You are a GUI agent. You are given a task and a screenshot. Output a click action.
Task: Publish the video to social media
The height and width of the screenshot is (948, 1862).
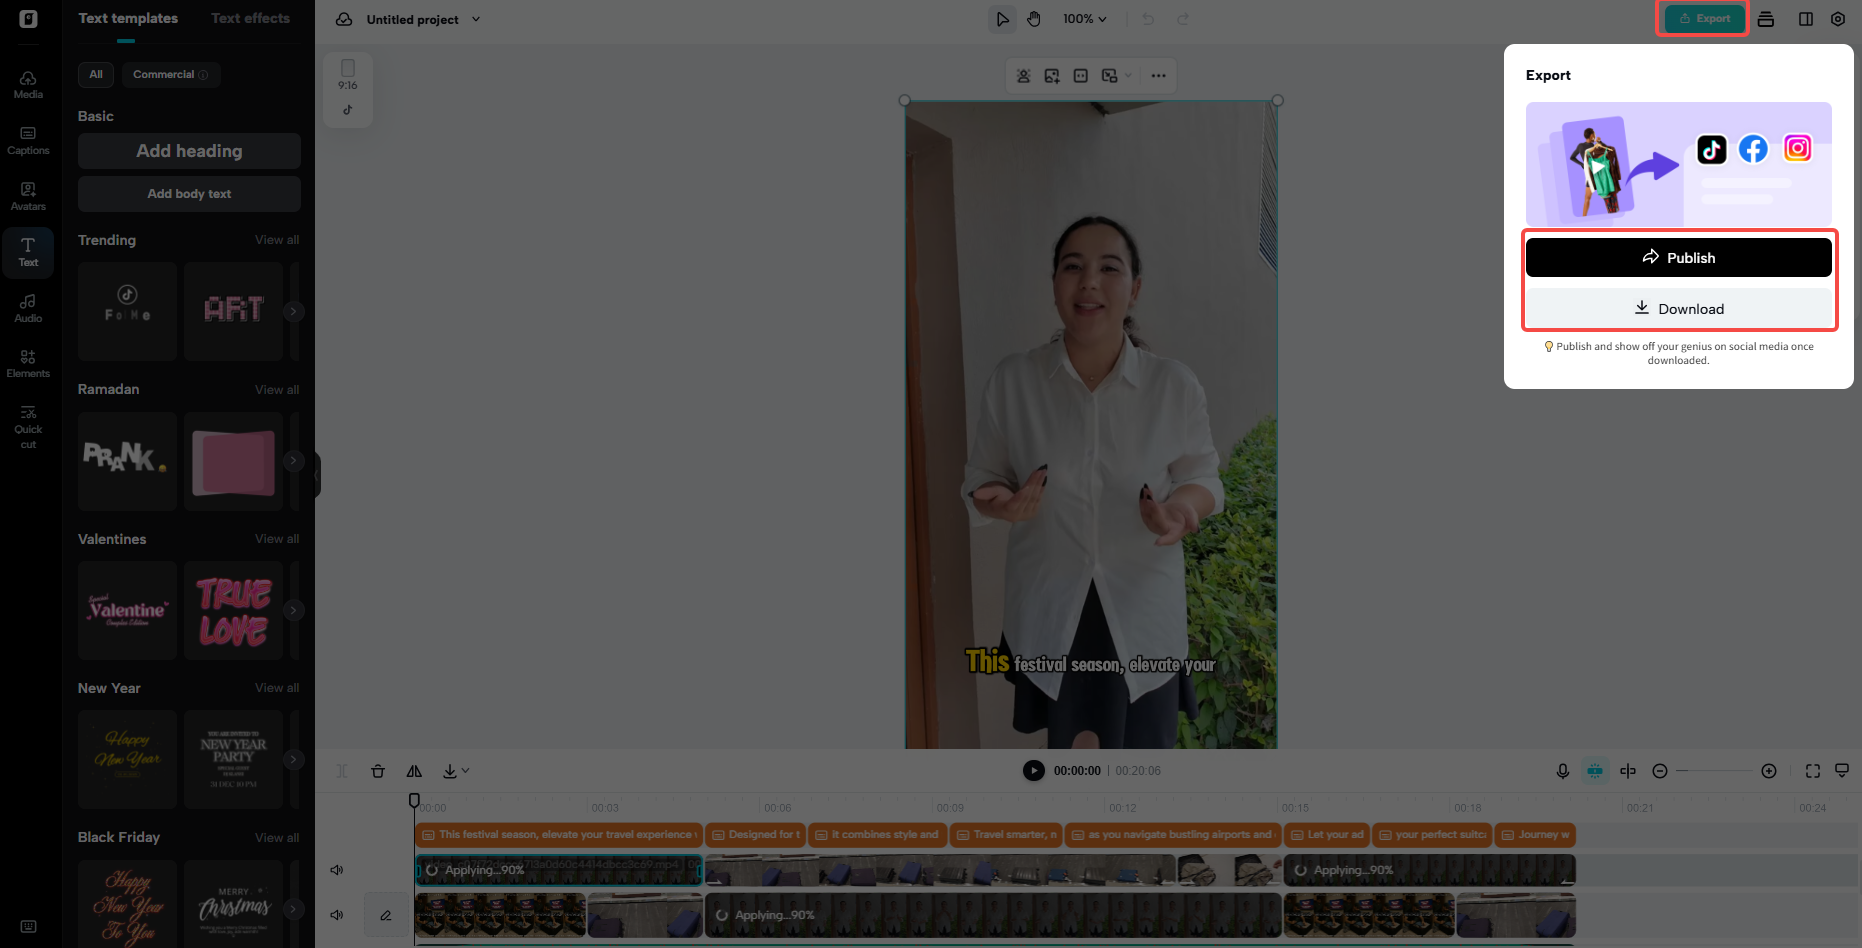click(1678, 257)
